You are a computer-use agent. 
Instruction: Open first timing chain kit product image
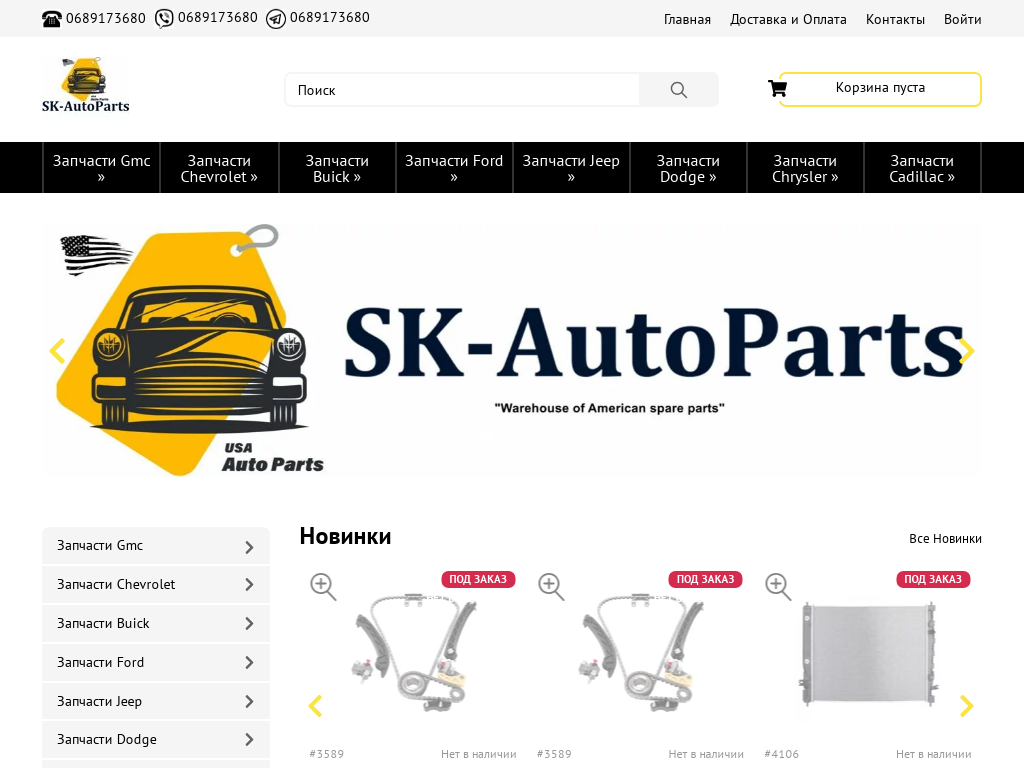[x=413, y=653]
